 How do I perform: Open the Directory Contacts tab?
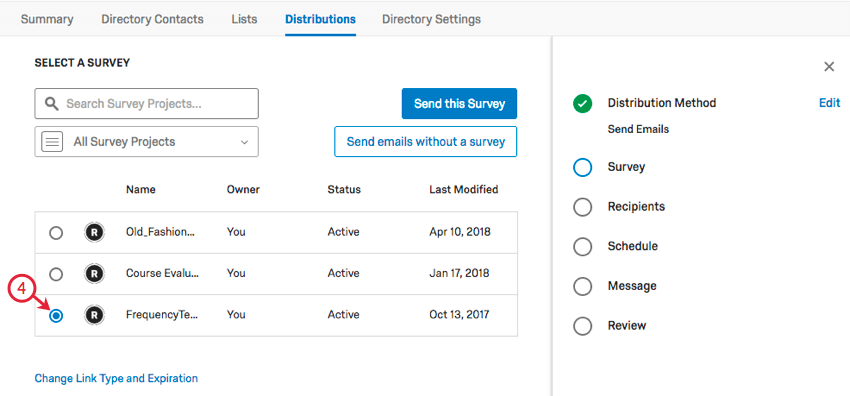[x=152, y=20]
